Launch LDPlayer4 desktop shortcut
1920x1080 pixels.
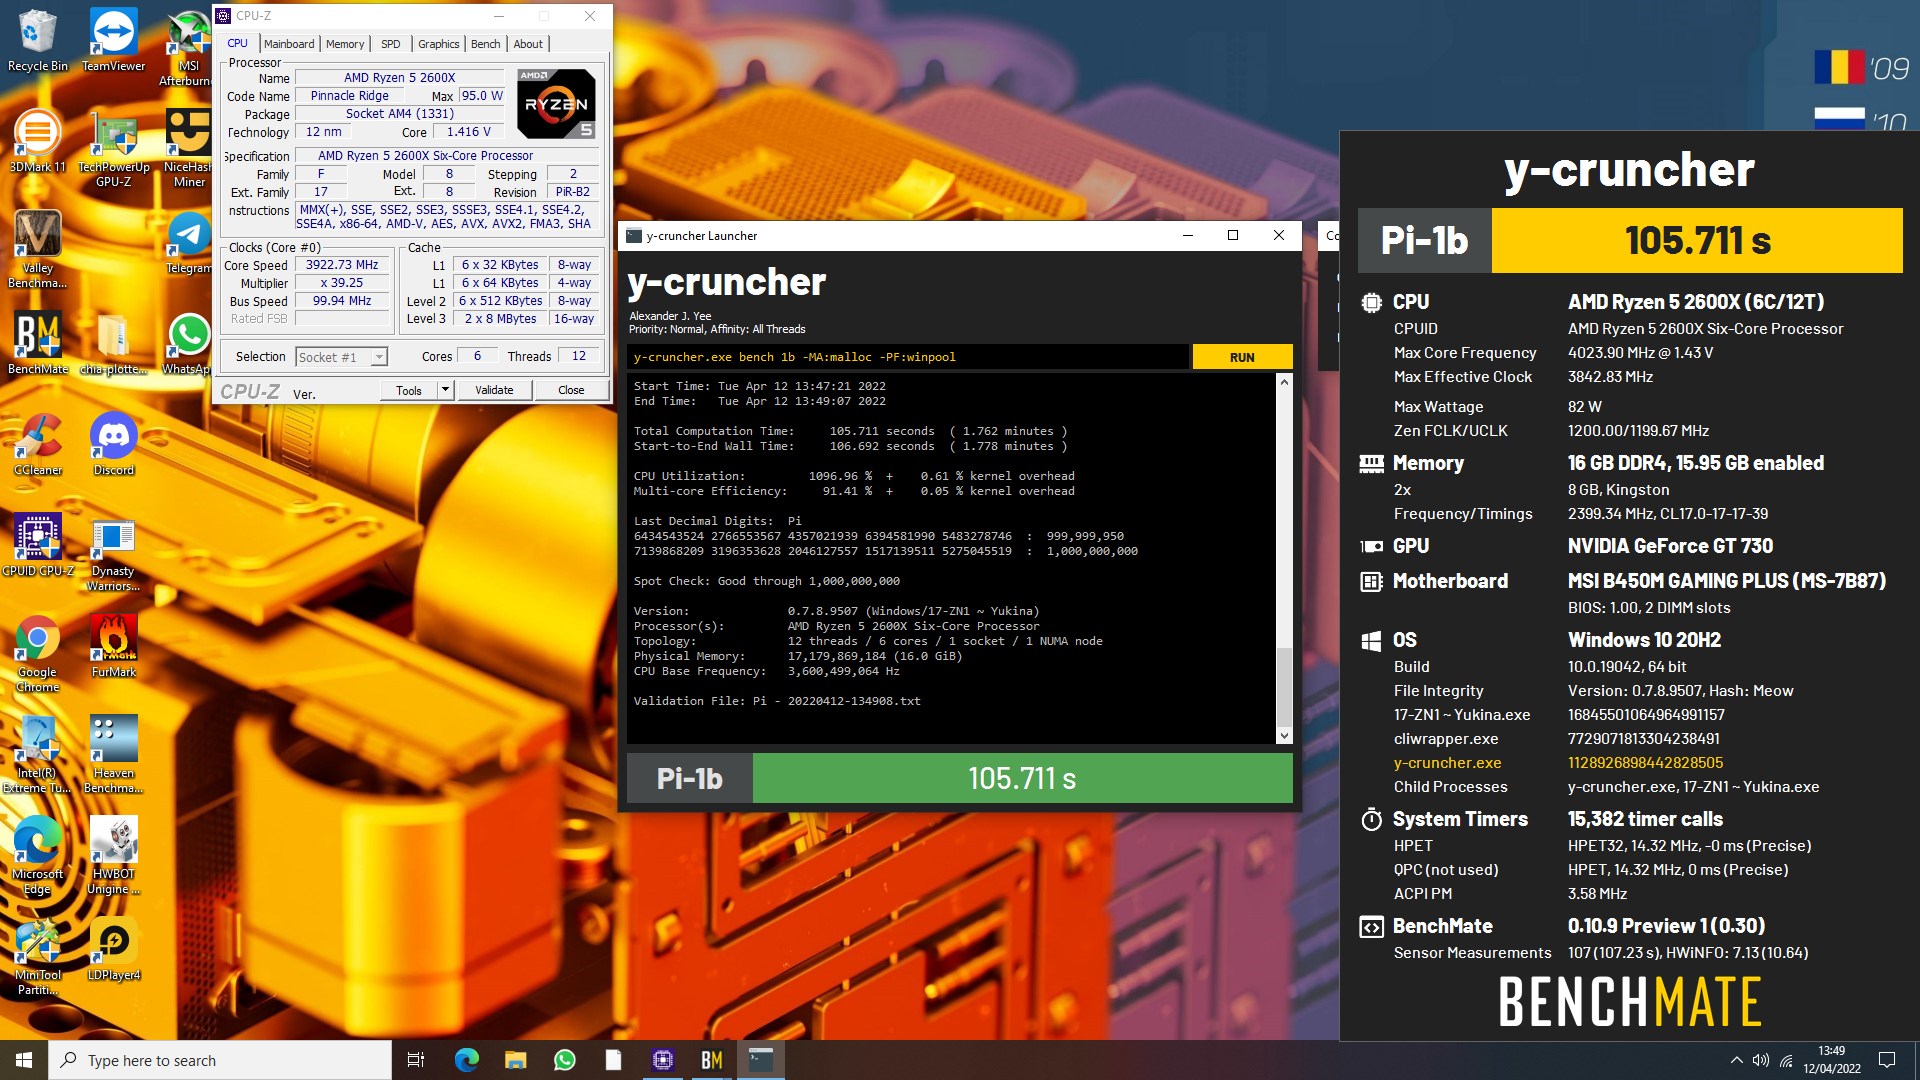click(x=113, y=949)
